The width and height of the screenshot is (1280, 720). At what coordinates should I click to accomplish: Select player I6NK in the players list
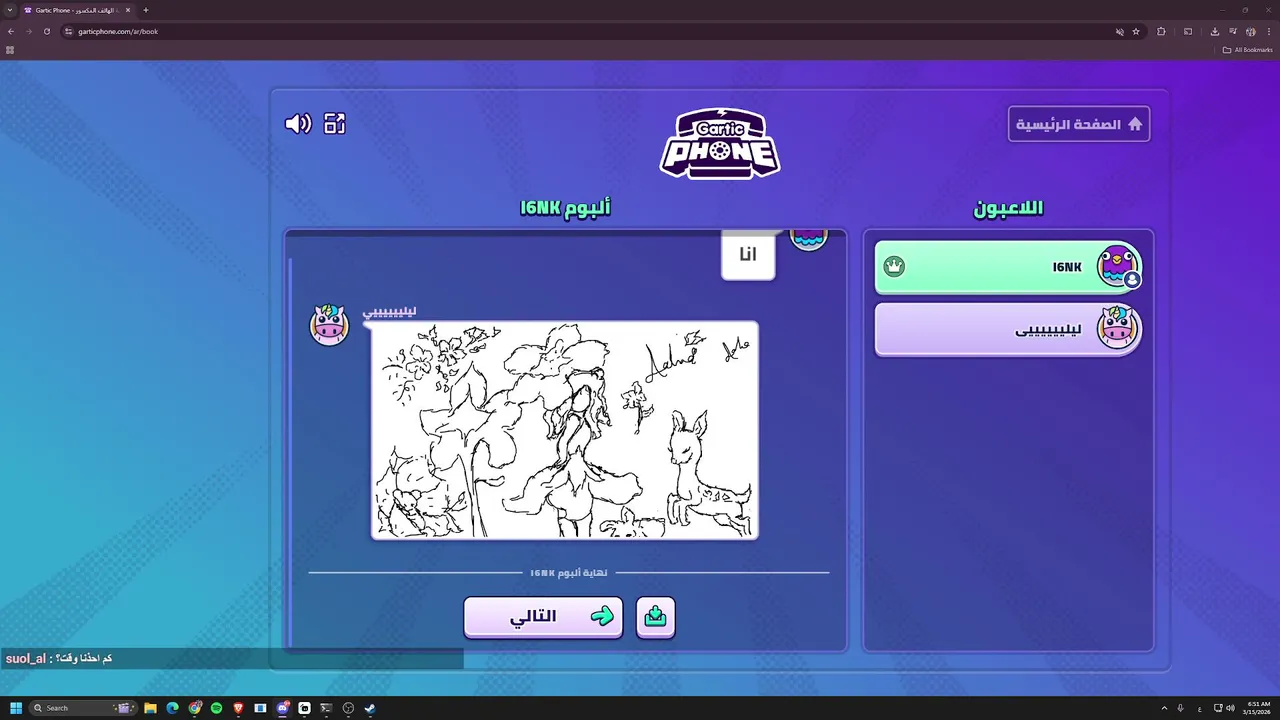[x=1008, y=267]
